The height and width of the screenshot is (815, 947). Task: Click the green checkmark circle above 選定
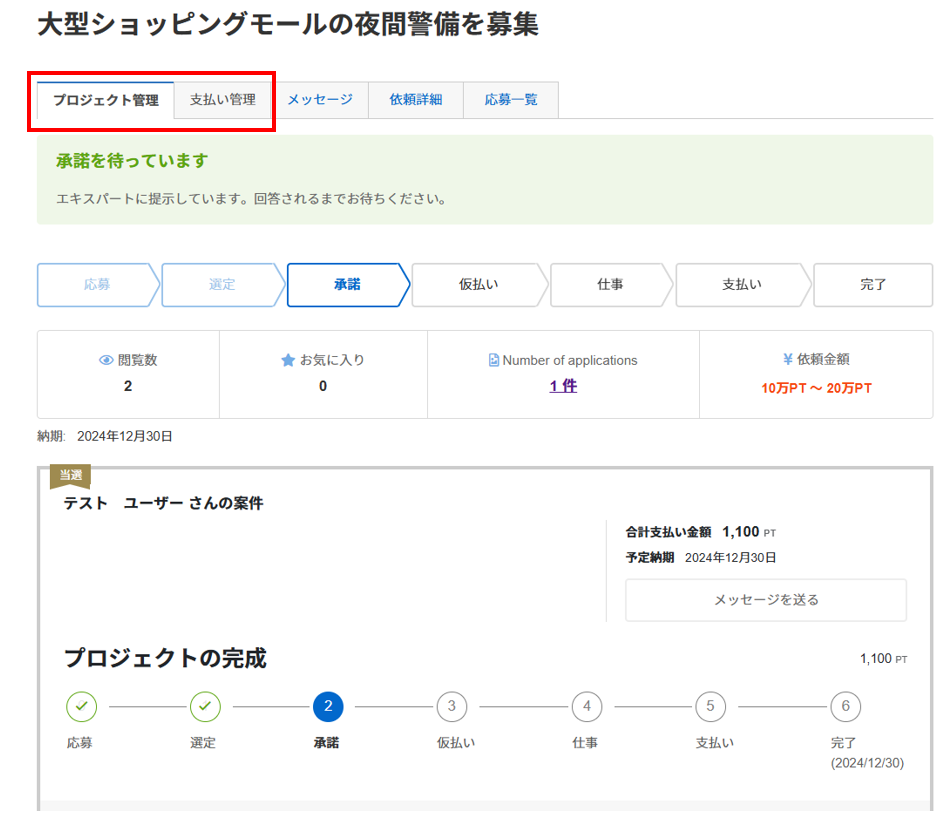pyautogui.click(x=205, y=707)
